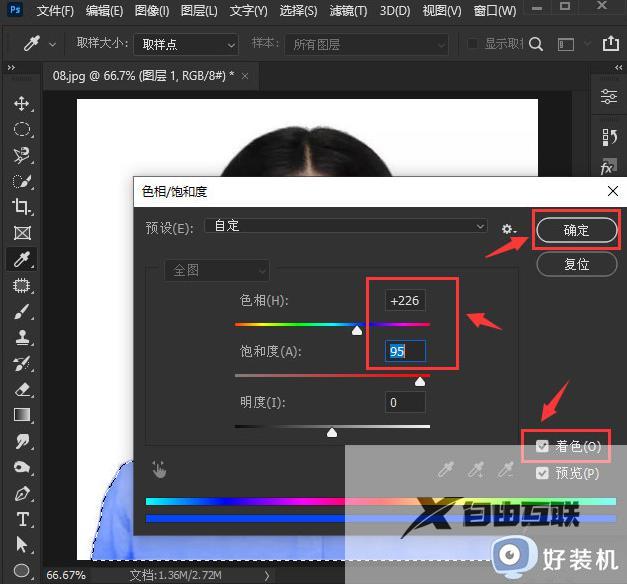The width and height of the screenshot is (627, 584).
Task: Toggle the 着色(O) colorize checkbox
Action: pyautogui.click(x=542, y=446)
